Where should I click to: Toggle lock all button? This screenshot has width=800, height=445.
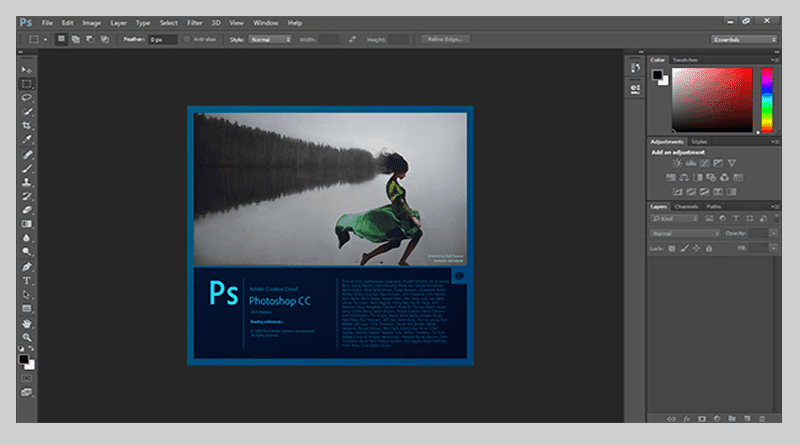click(x=709, y=249)
